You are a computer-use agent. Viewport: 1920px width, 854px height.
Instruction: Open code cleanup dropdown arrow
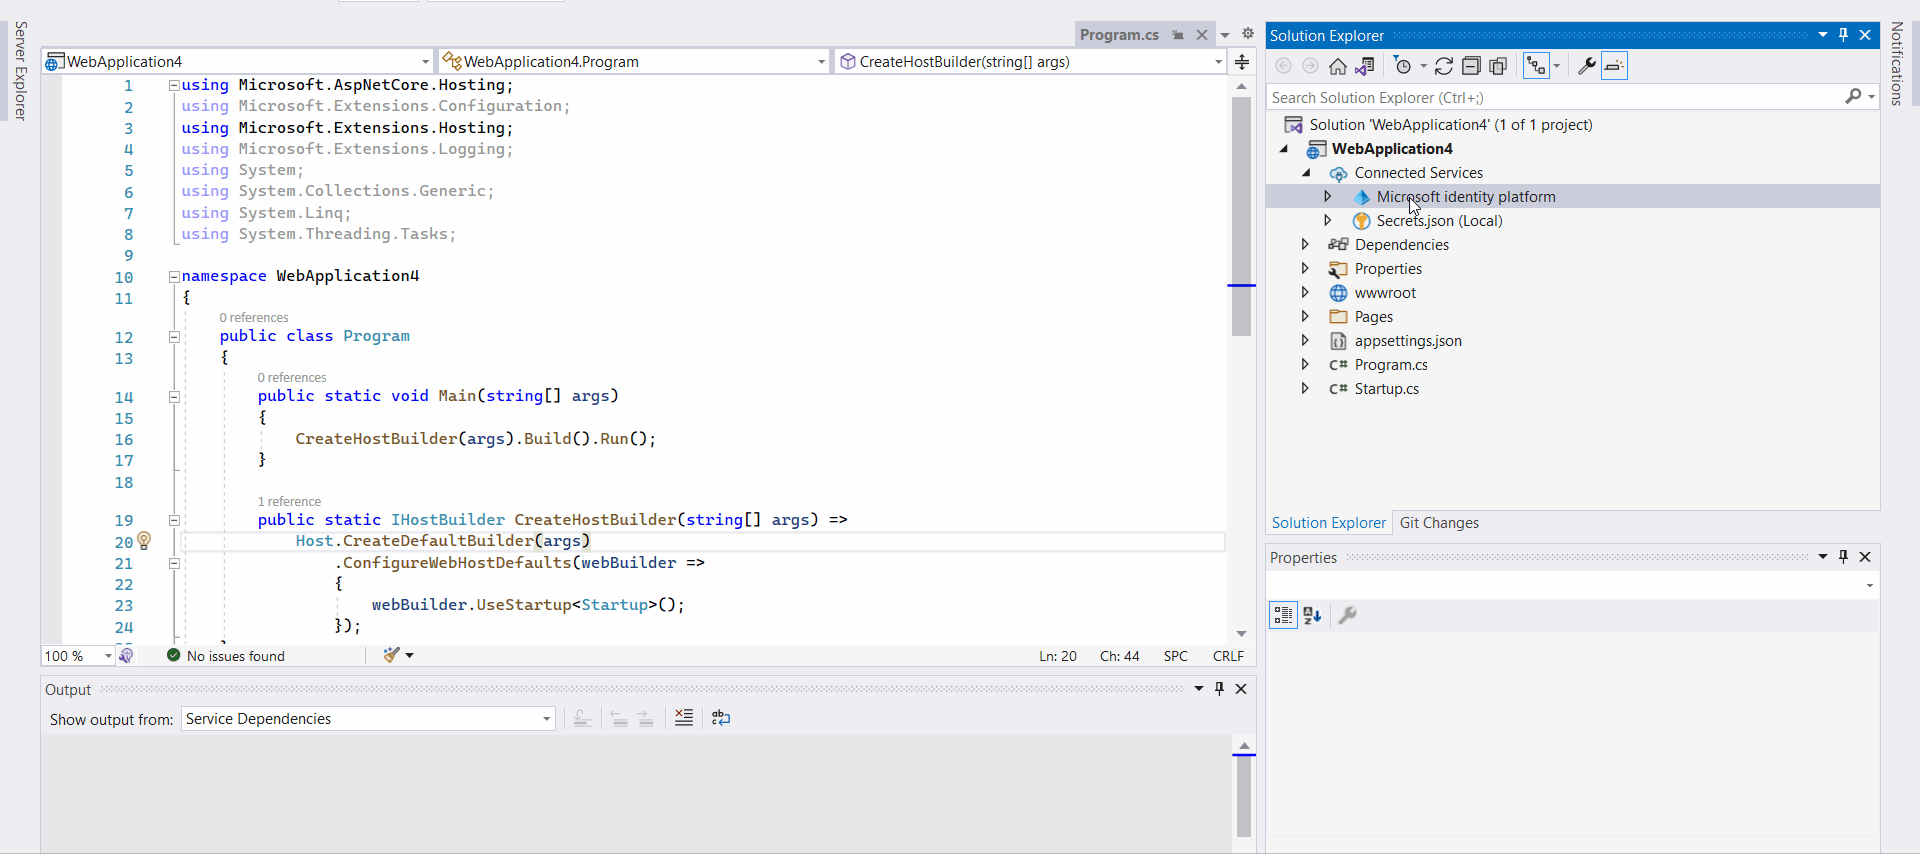coord(410,655)
